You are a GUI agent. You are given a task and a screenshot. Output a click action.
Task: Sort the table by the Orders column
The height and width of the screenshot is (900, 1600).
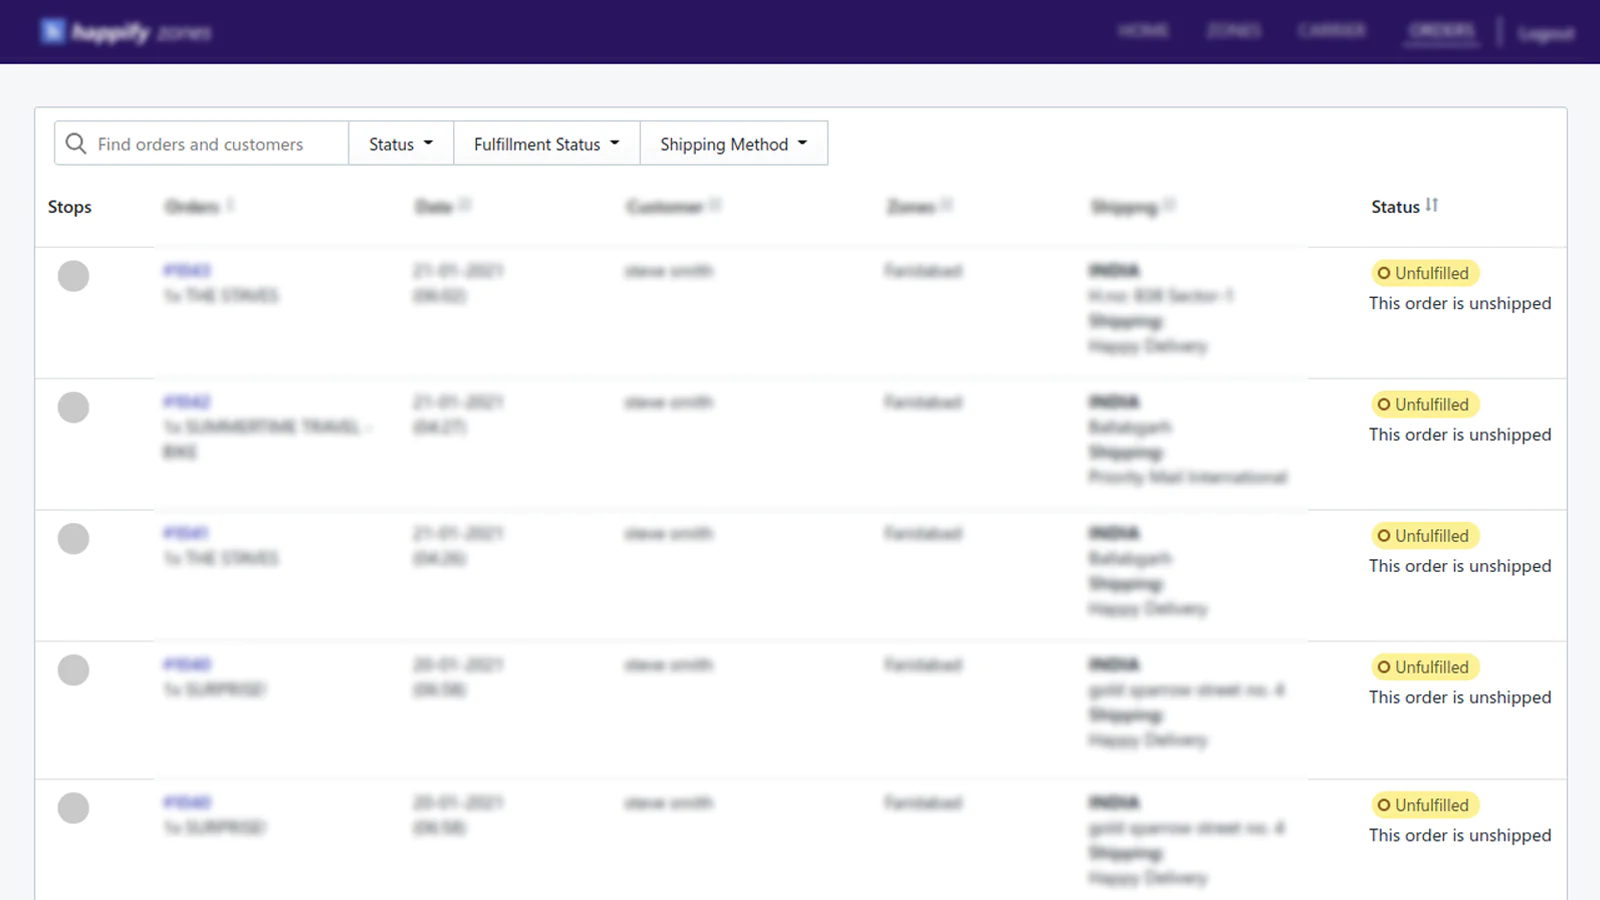199,206
